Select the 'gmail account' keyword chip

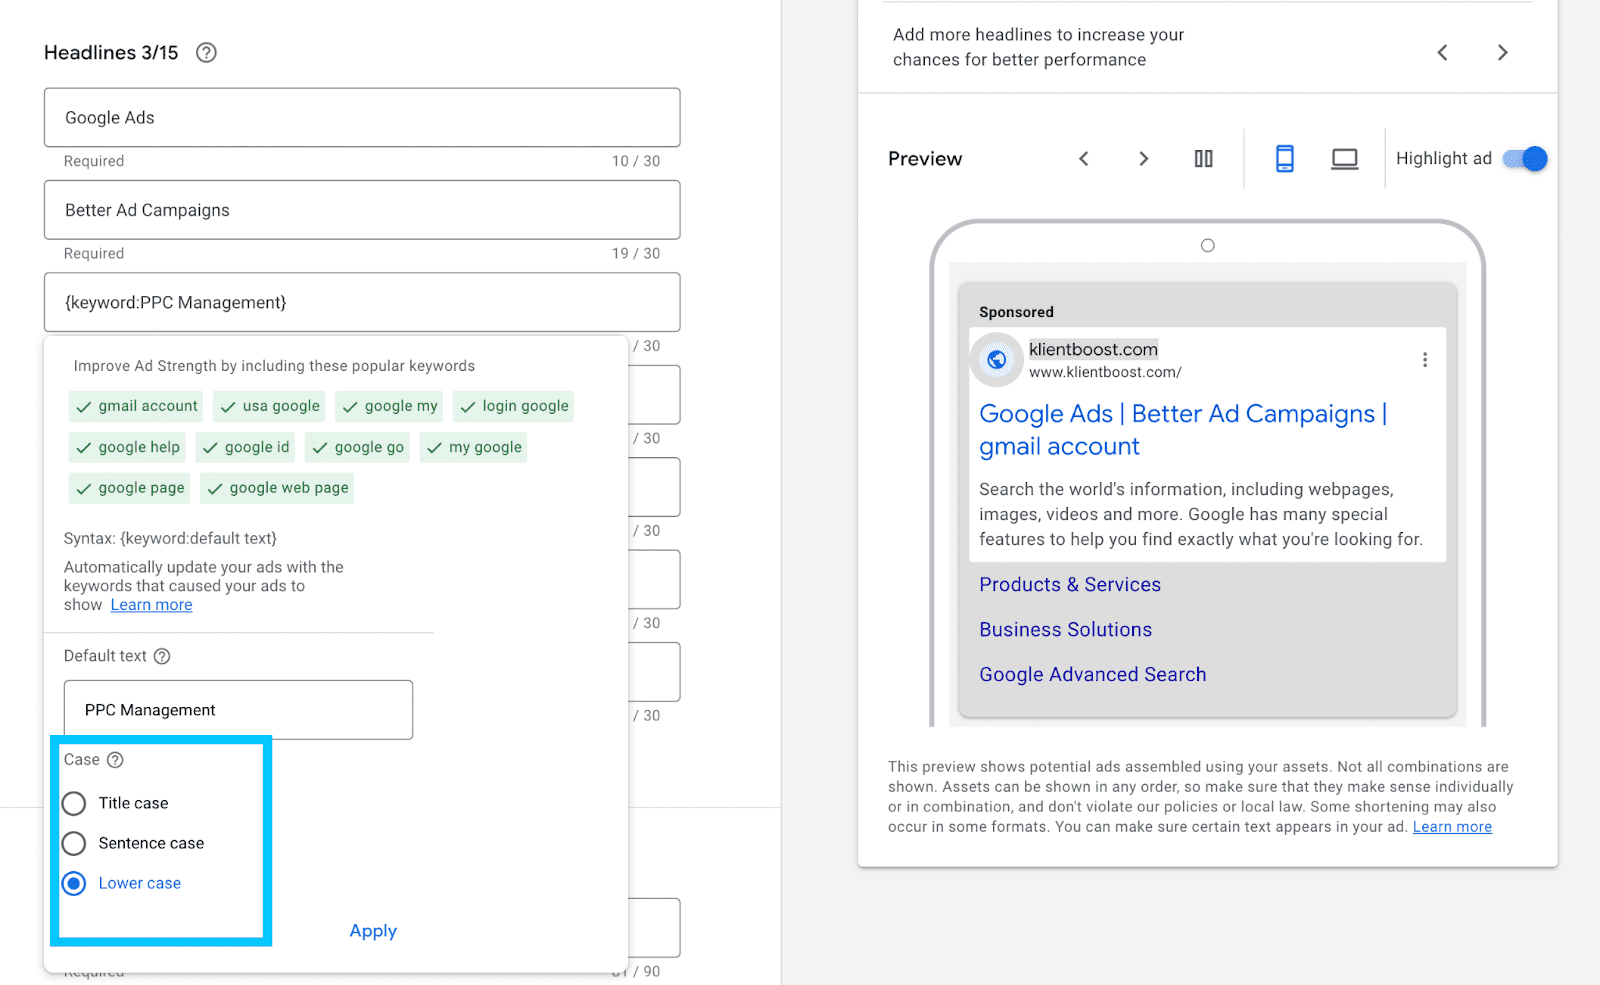pos(136,406)
